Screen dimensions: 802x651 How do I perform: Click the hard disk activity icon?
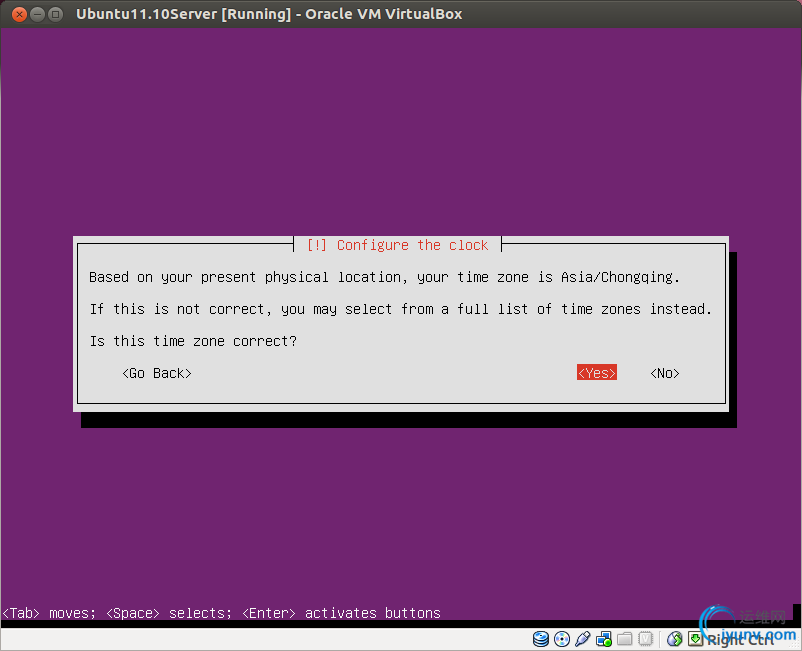pyautogui.click(x=541, y=639)
